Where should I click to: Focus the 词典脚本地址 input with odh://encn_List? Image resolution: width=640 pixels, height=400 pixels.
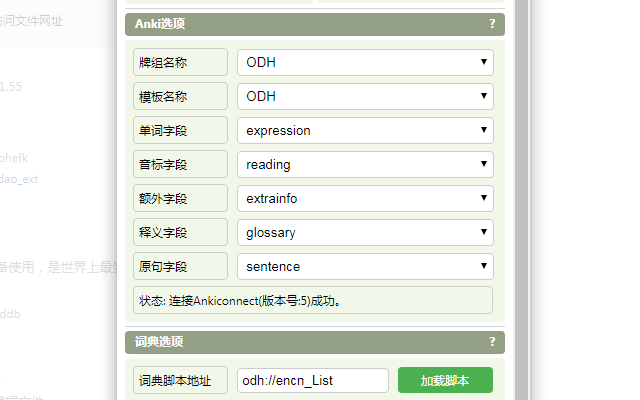coord(313,380)
